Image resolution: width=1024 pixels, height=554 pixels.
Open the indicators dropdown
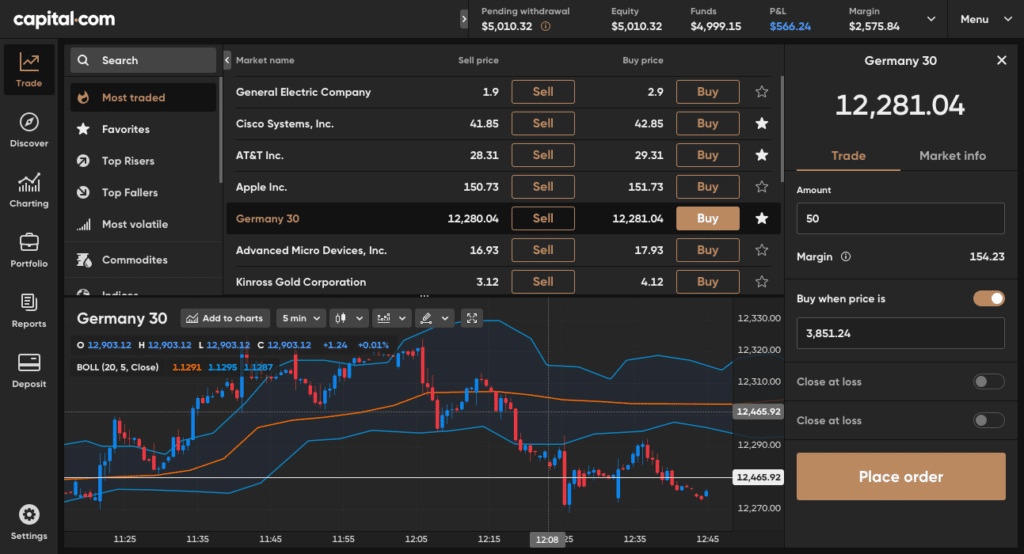391,318
